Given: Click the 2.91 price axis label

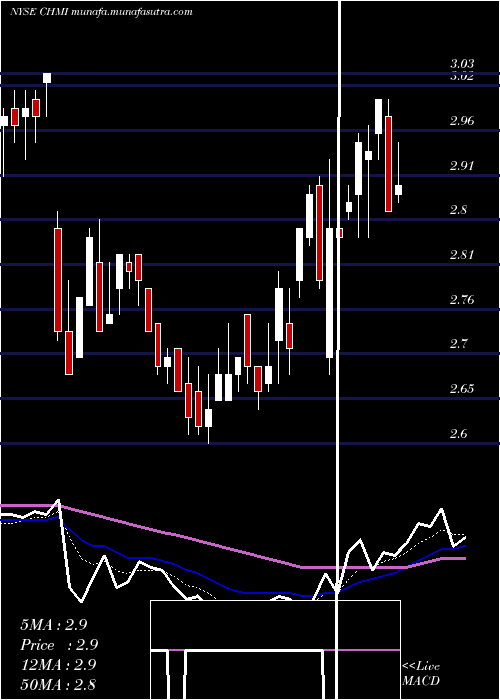Looking at the screenshot, I should pos(462,166).
